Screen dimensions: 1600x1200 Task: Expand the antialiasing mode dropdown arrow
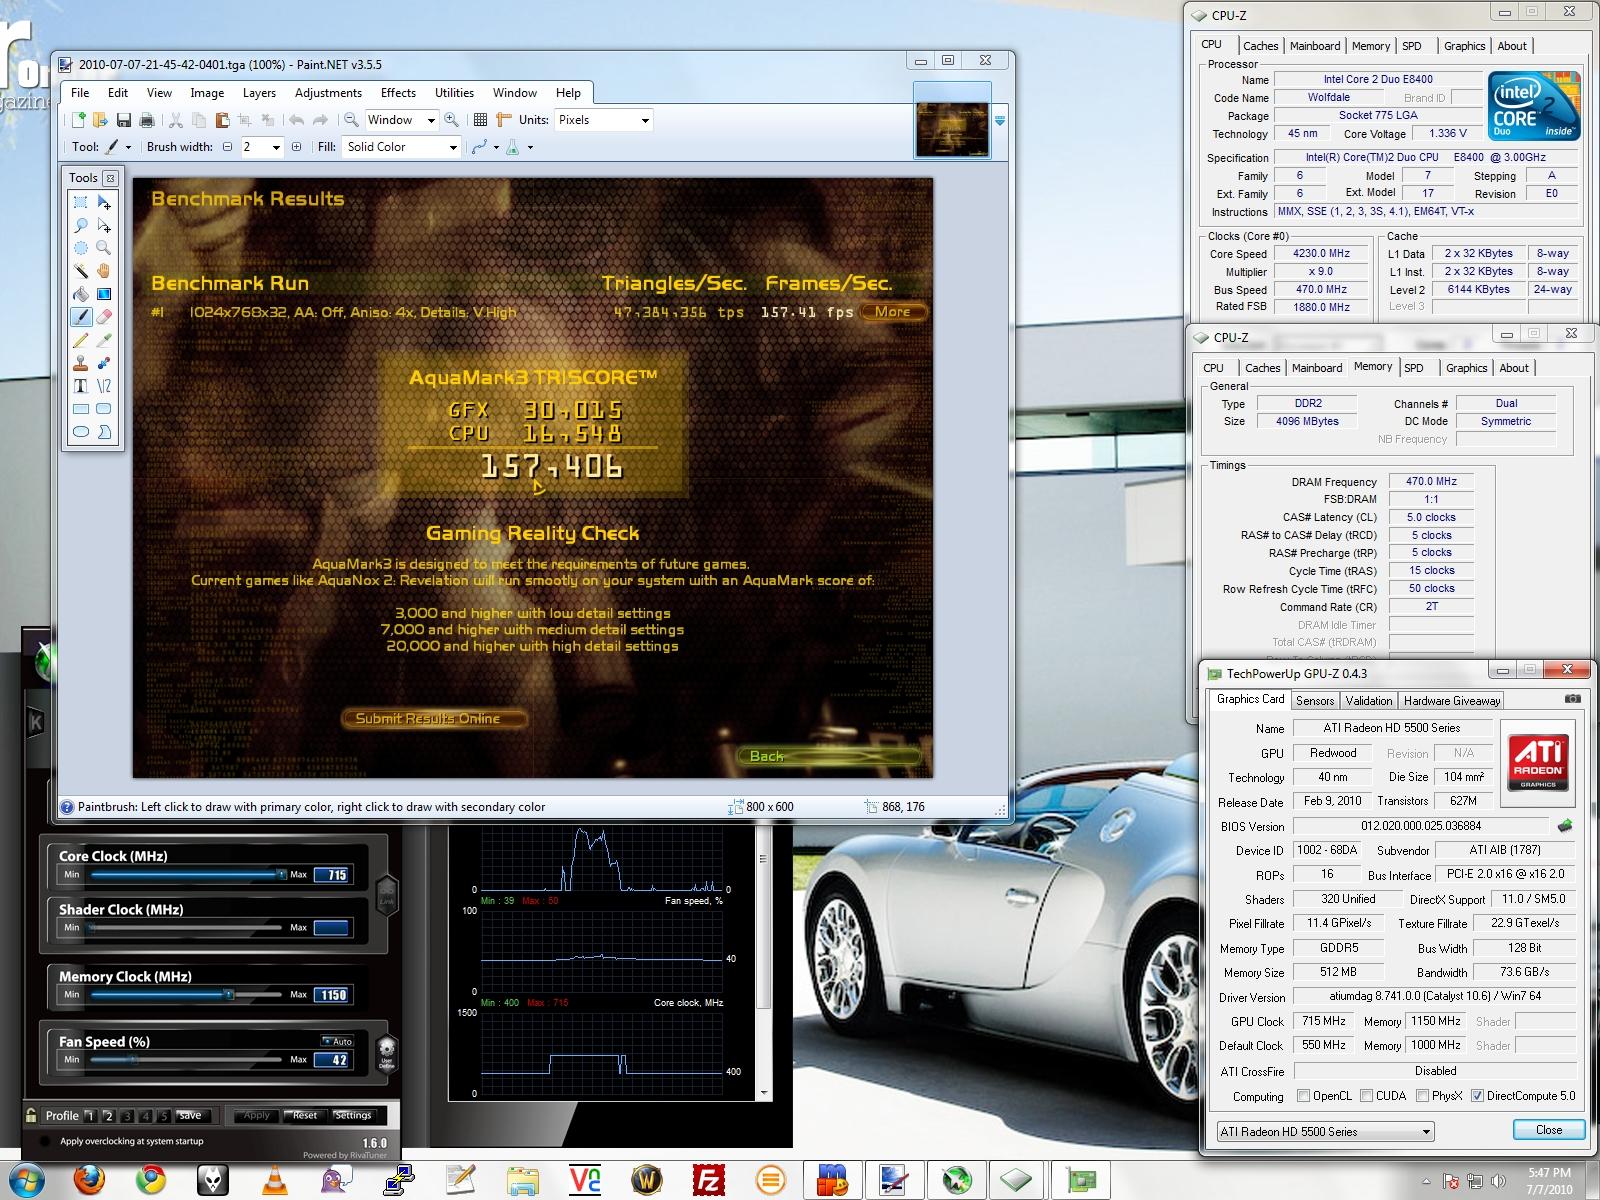495,147
